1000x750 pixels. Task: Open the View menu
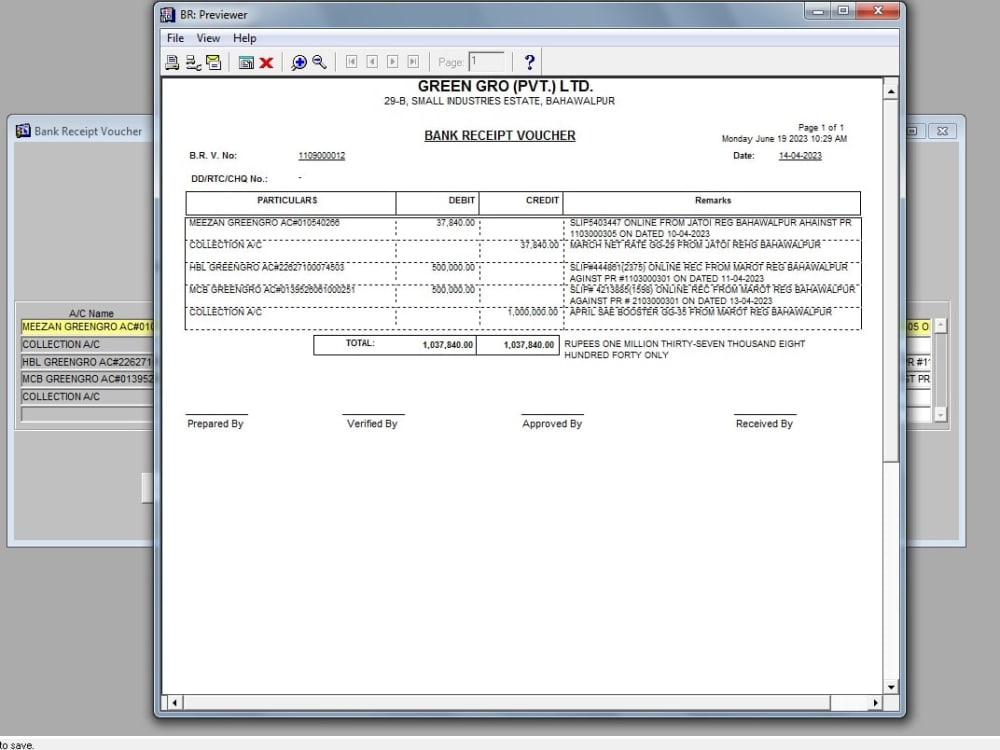208,38
